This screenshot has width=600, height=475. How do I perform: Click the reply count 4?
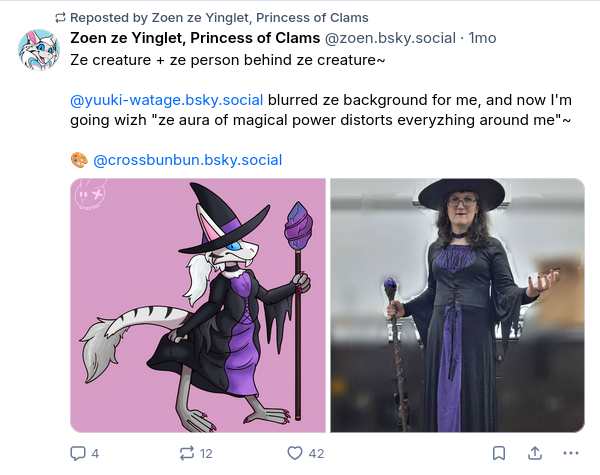(95, 453)
